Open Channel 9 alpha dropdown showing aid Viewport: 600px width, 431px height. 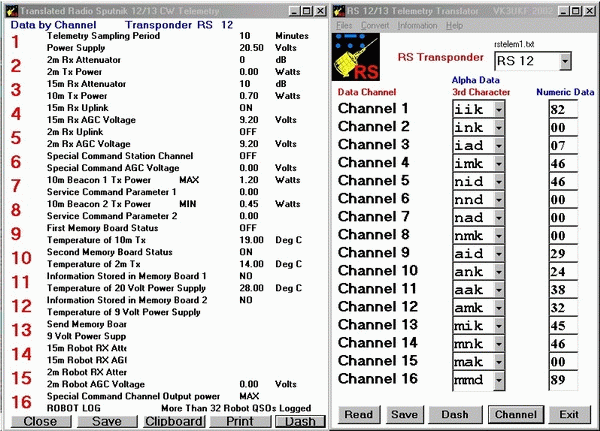(499, 253)
